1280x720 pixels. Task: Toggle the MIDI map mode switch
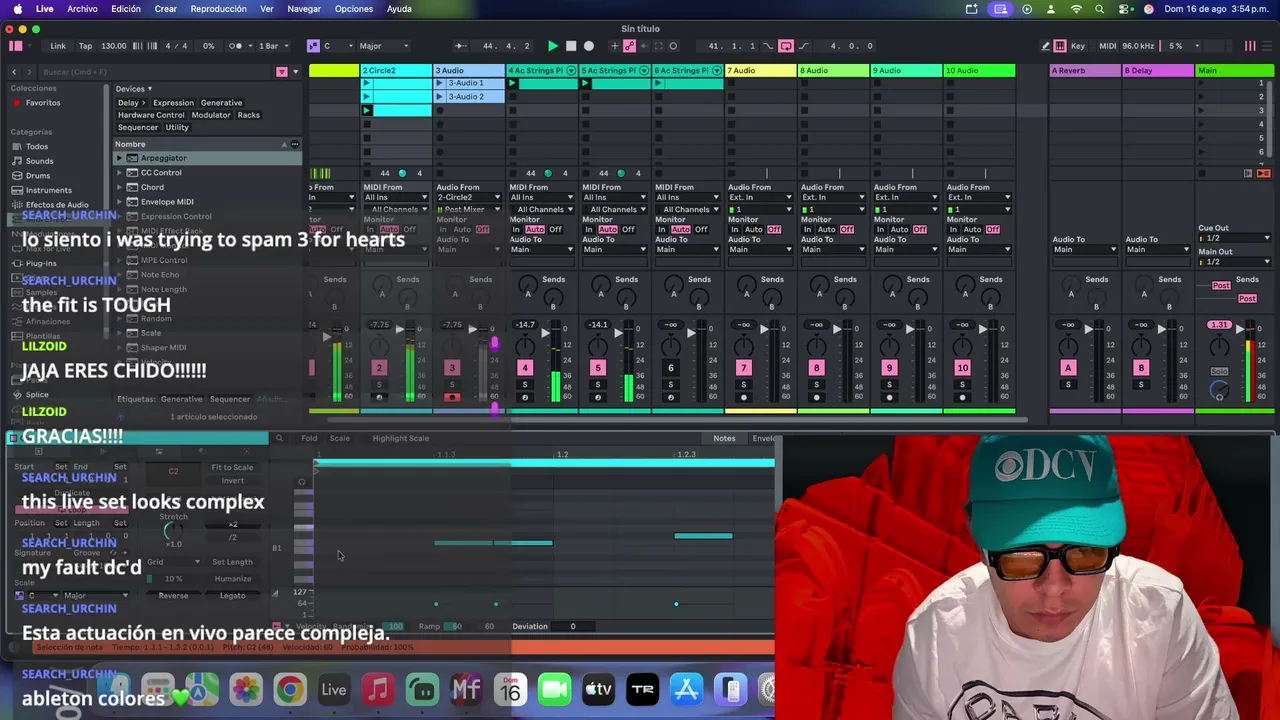[x=1107, y=46]
